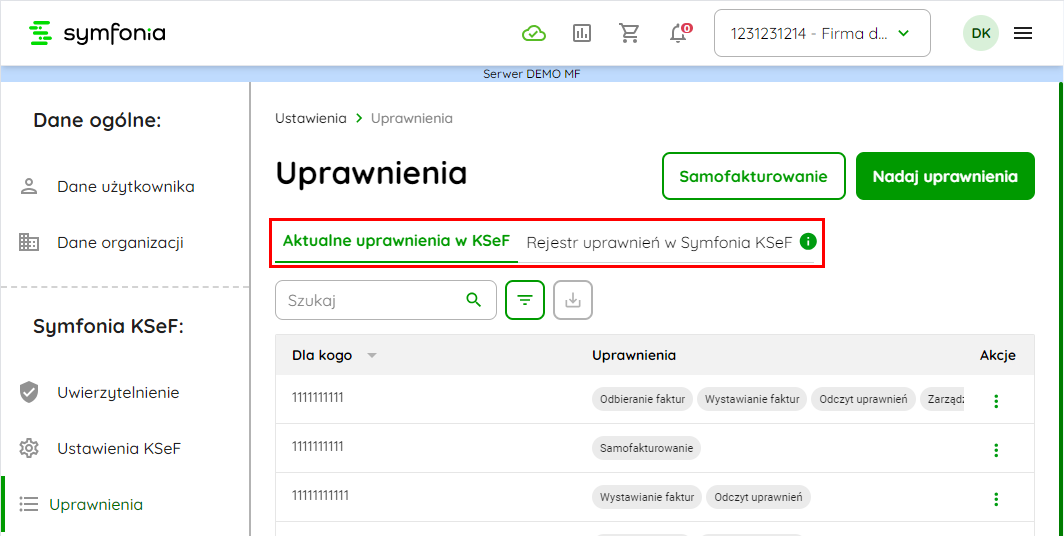
Task: Open notifications bell icon
Action: [x=679, y=33]
